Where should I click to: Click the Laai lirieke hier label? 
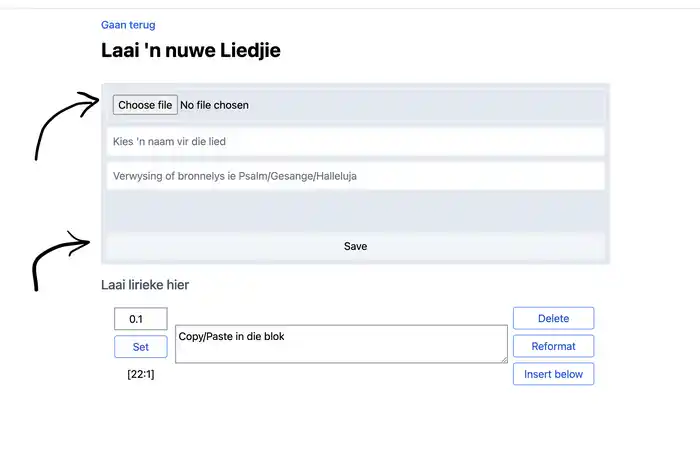point(145,285)
